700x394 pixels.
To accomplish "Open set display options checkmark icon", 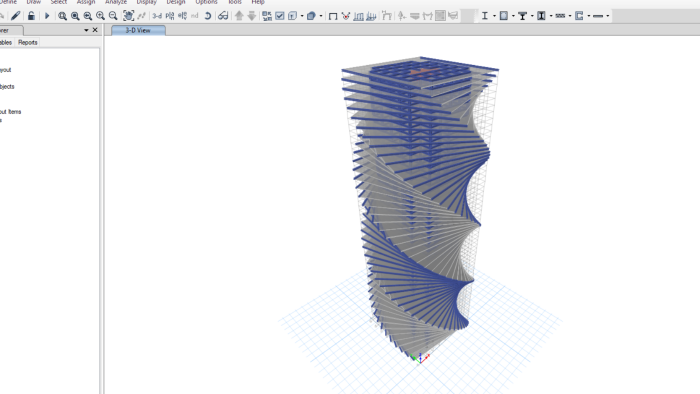I will [x=280, y=16].
